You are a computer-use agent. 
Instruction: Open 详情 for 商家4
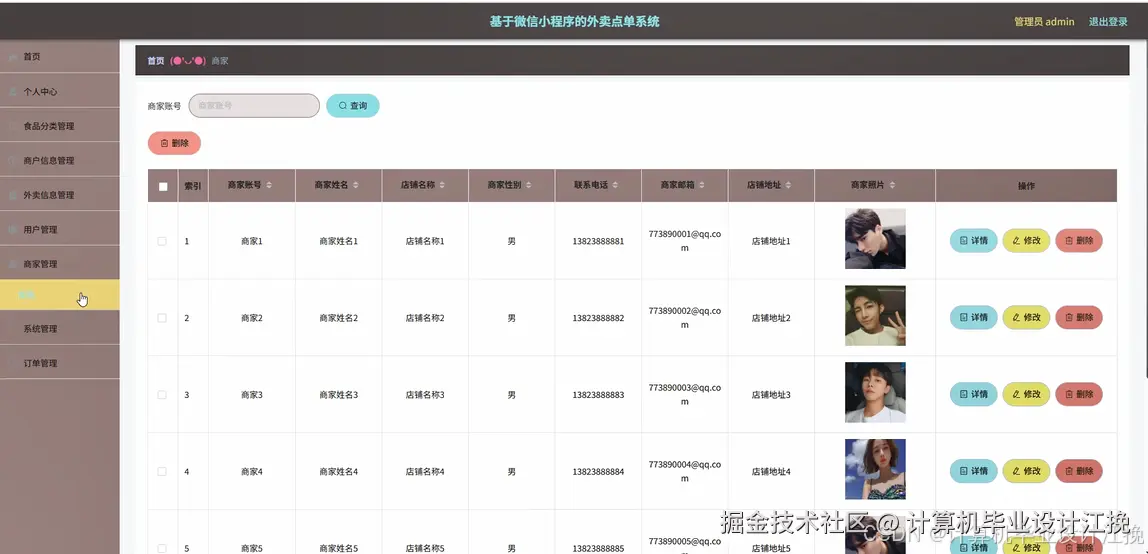click(974, 471)
